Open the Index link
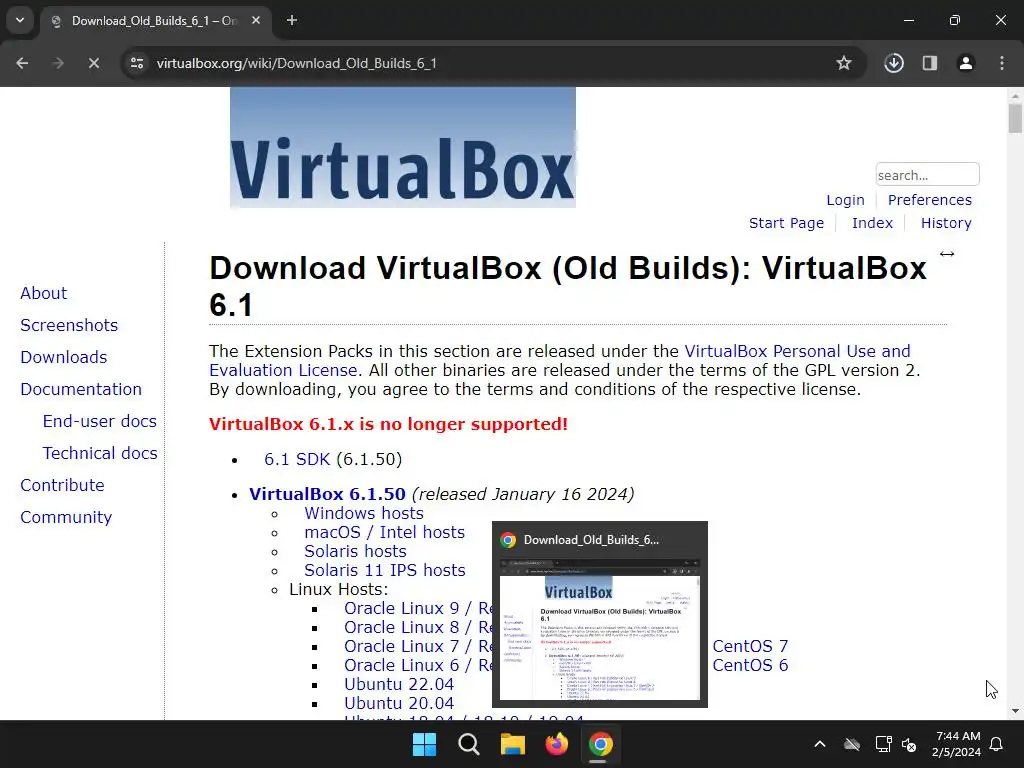This screenshot has width=1024, height=768. pyautogui.click(x=872, y=223)
